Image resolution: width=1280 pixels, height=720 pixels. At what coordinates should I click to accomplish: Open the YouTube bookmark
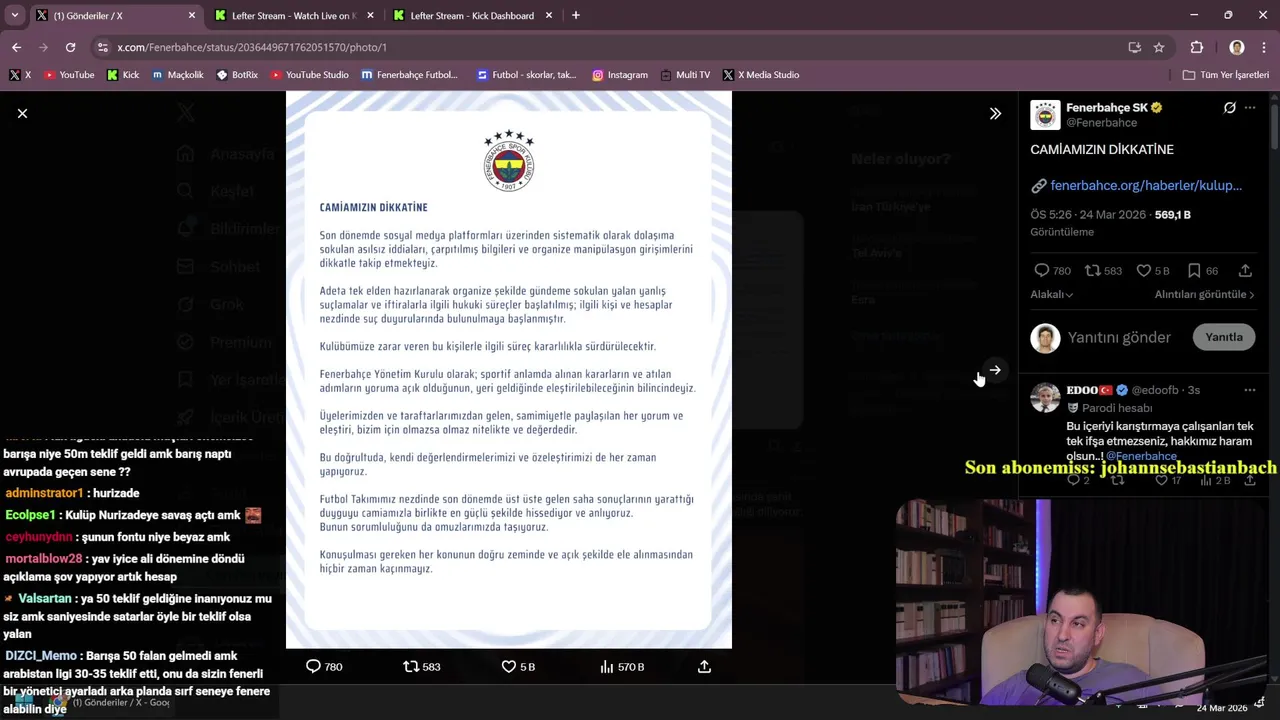coord(68,75)
